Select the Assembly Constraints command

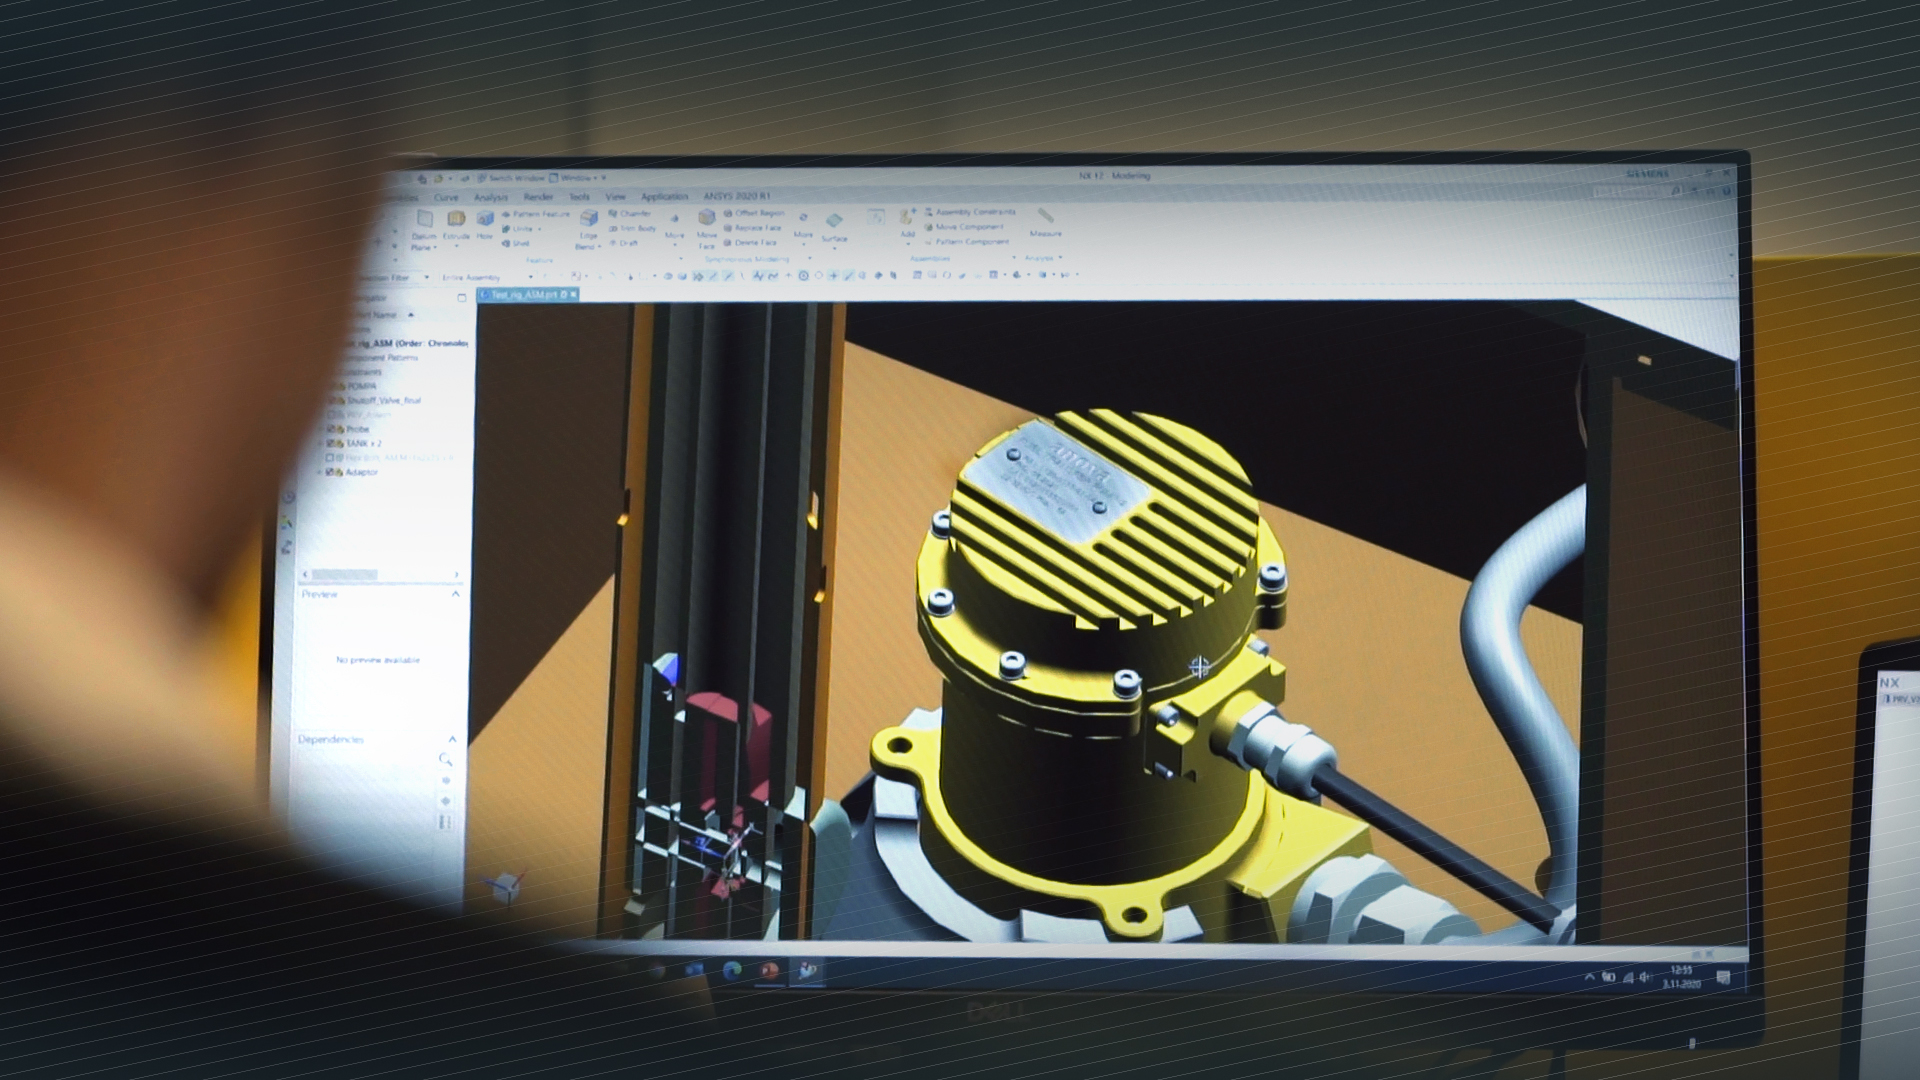[x=970, y=212]
